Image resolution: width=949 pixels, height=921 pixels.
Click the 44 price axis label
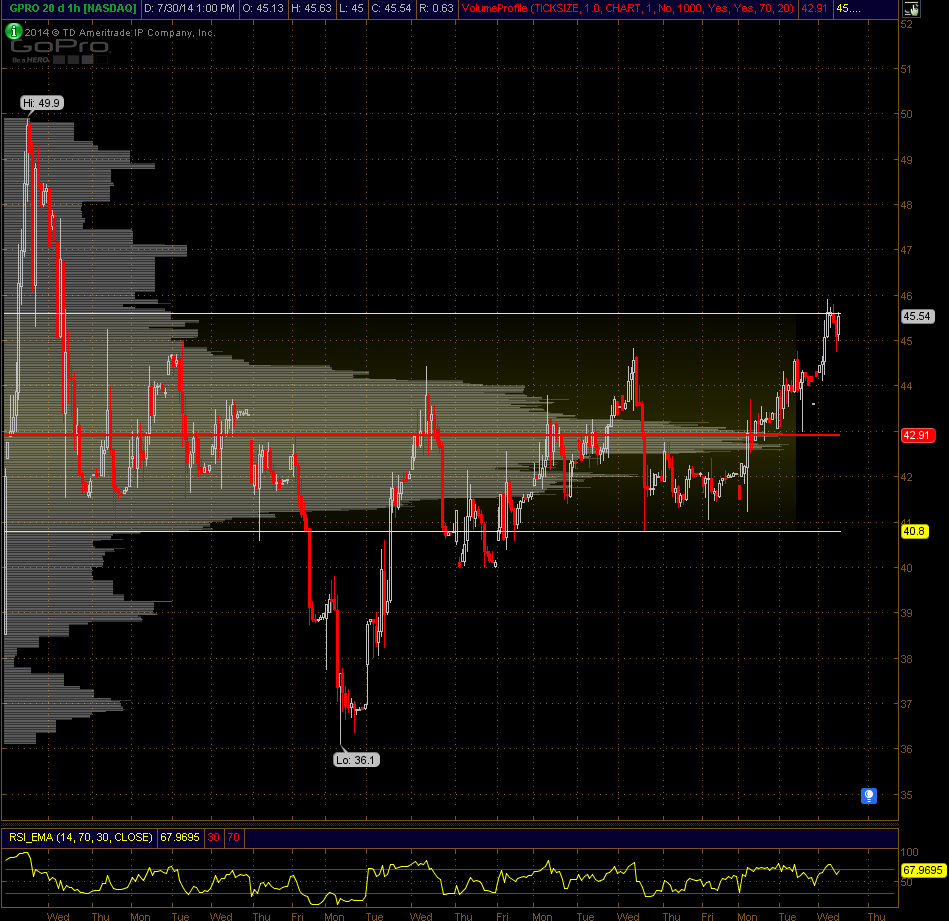point(906,386)
